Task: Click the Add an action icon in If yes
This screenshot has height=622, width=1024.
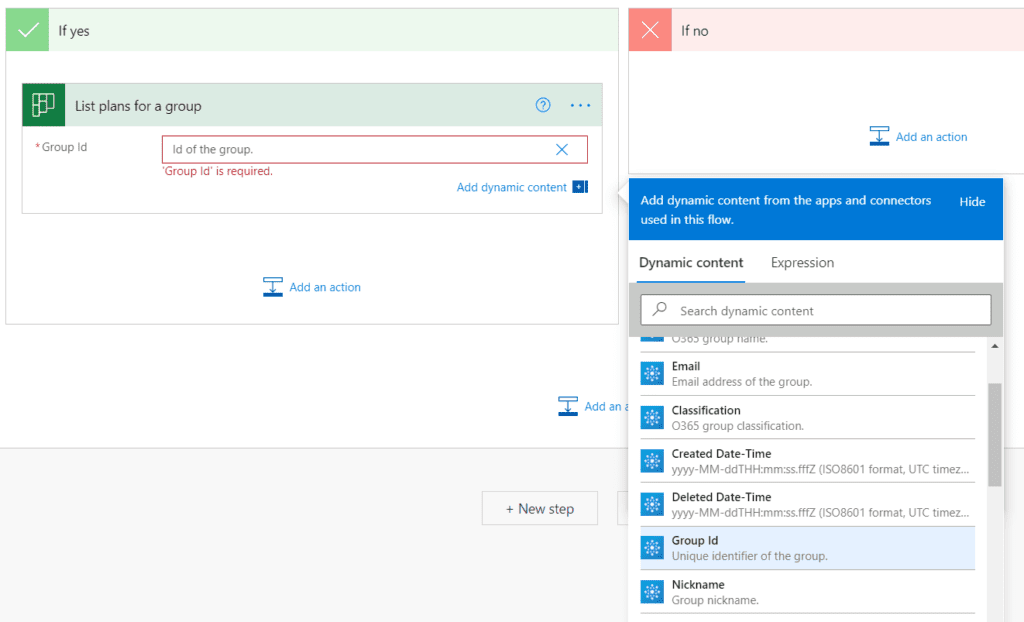Action: click(x=273, y=287)
